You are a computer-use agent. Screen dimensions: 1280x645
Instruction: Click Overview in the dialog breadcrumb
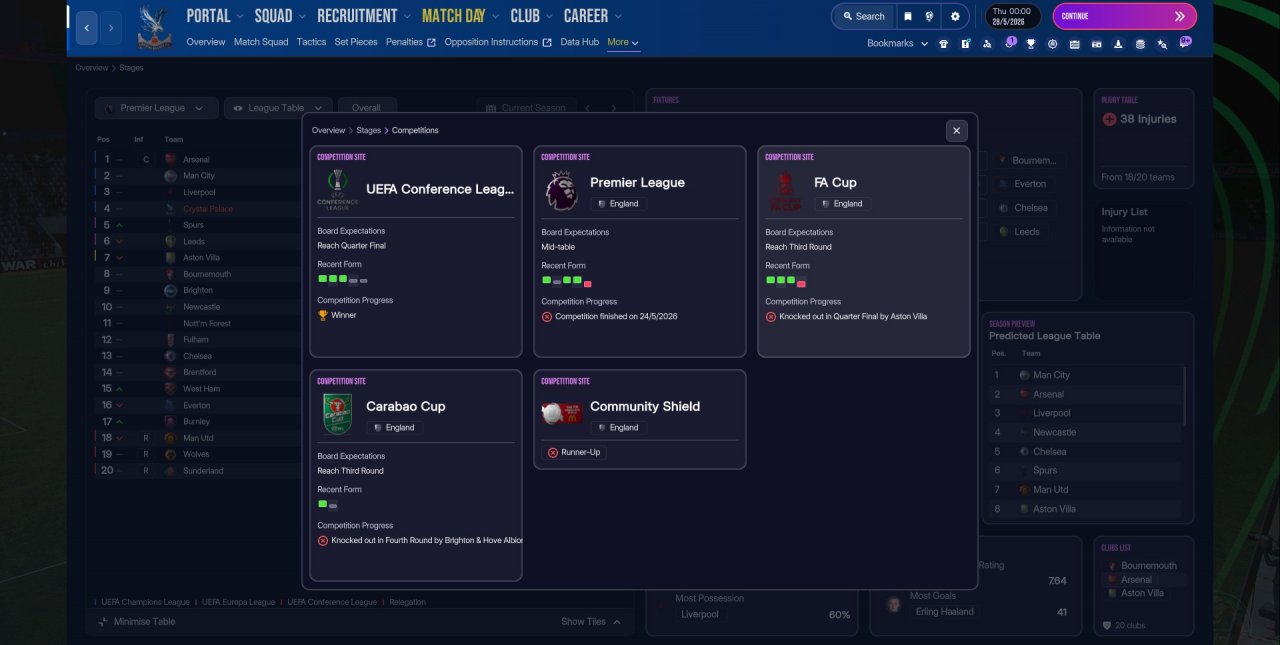328,130
